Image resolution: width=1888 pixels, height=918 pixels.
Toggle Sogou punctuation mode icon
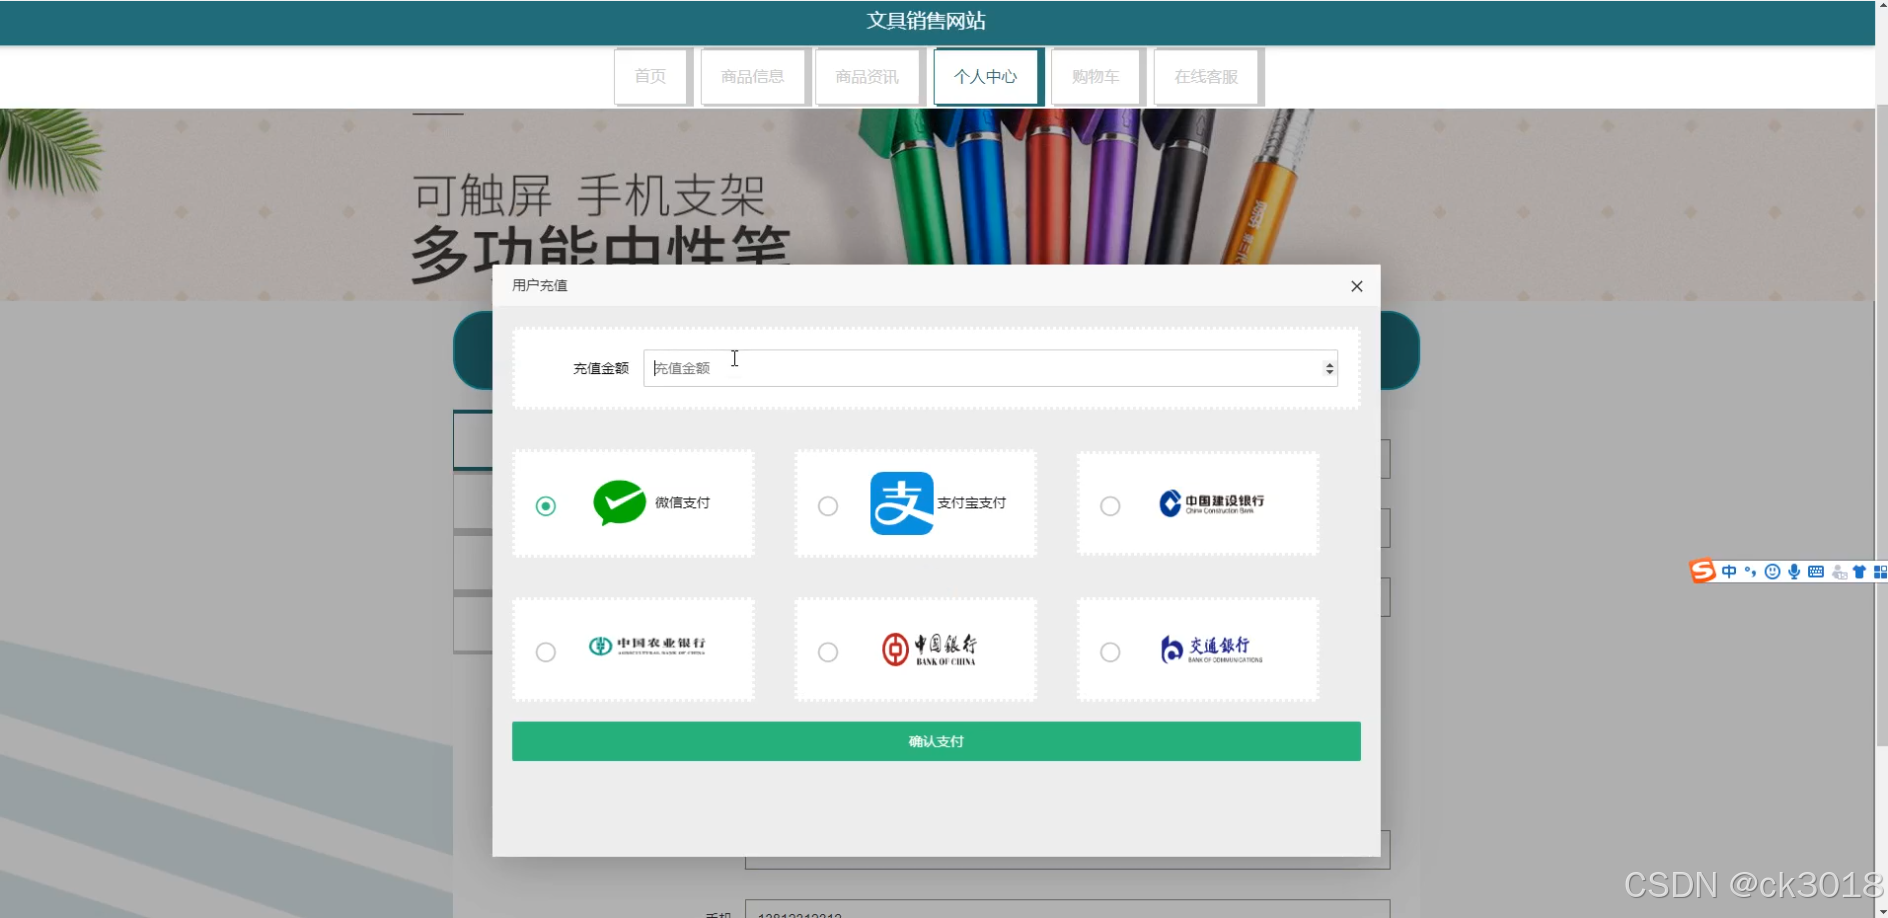1750,572
